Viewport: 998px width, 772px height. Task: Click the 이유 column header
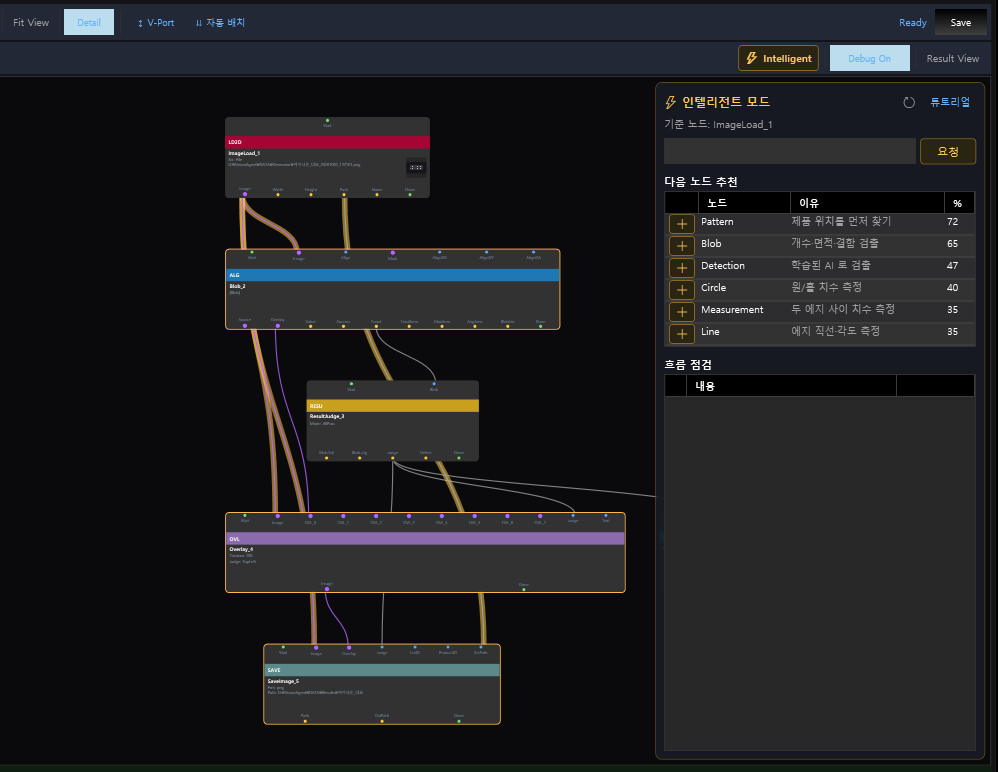(x=867, y=203)
